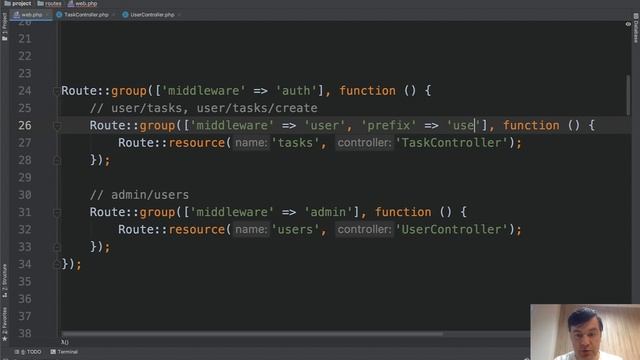Collapse the admin route group at line 31

57,212
